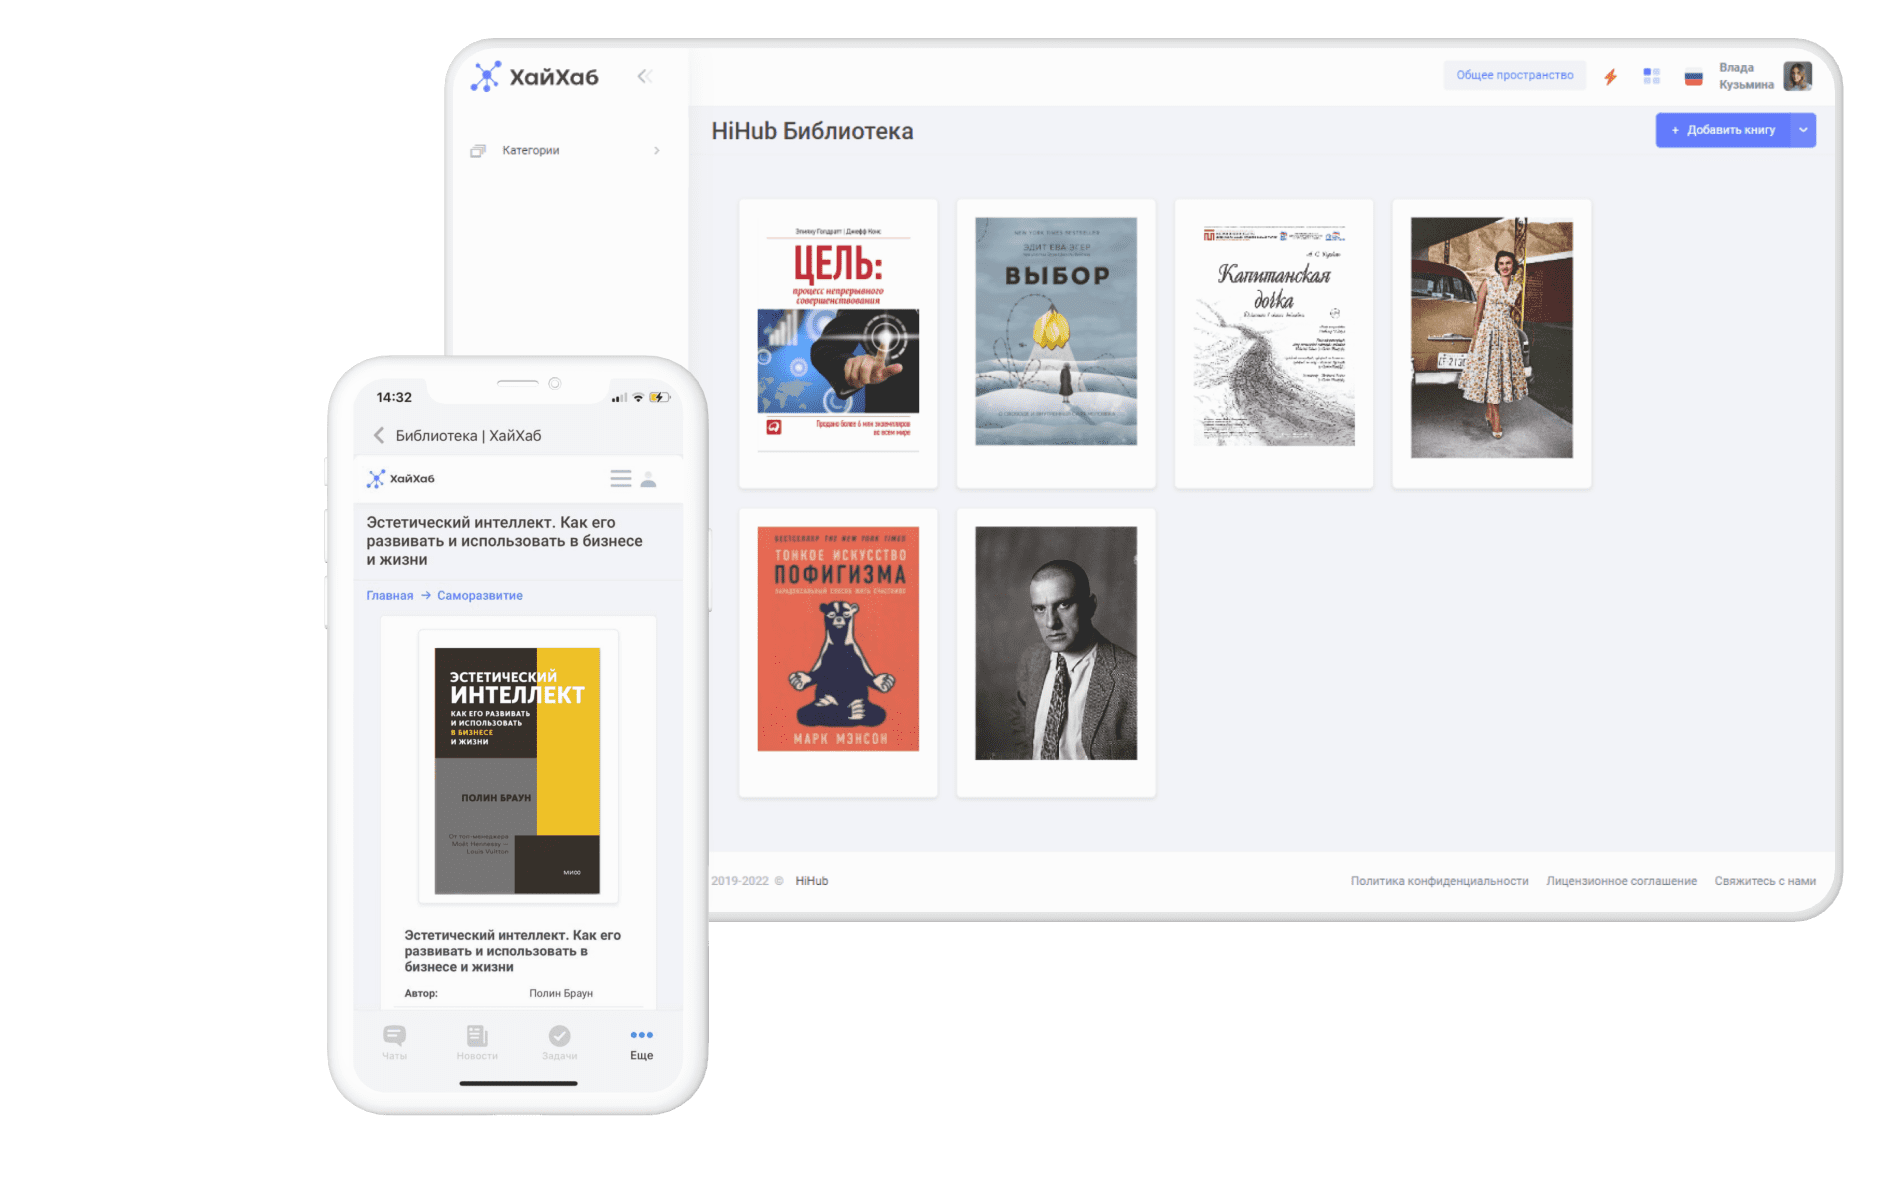Tap the Главная breadcrumb link on phone

click(389, 595)
